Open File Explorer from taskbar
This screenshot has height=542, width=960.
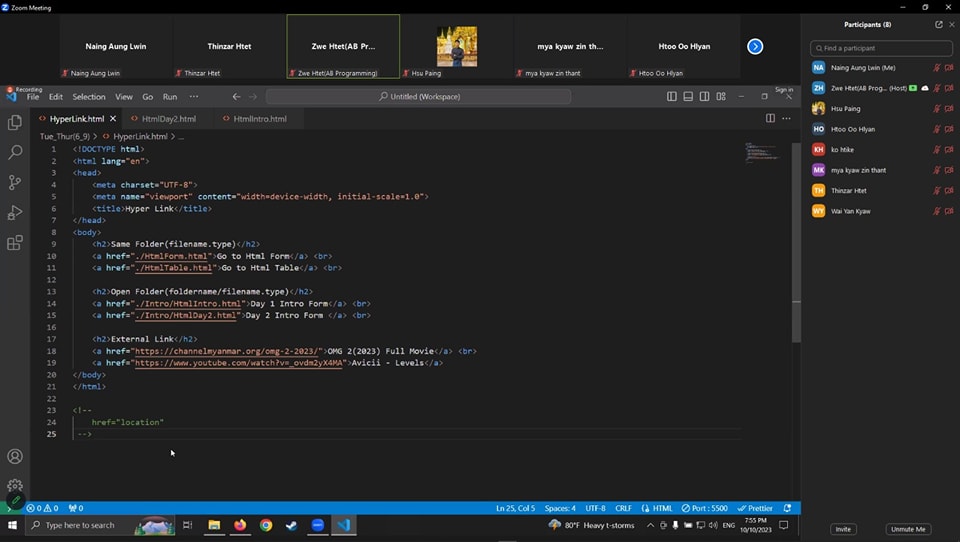(x=214, y=525)
